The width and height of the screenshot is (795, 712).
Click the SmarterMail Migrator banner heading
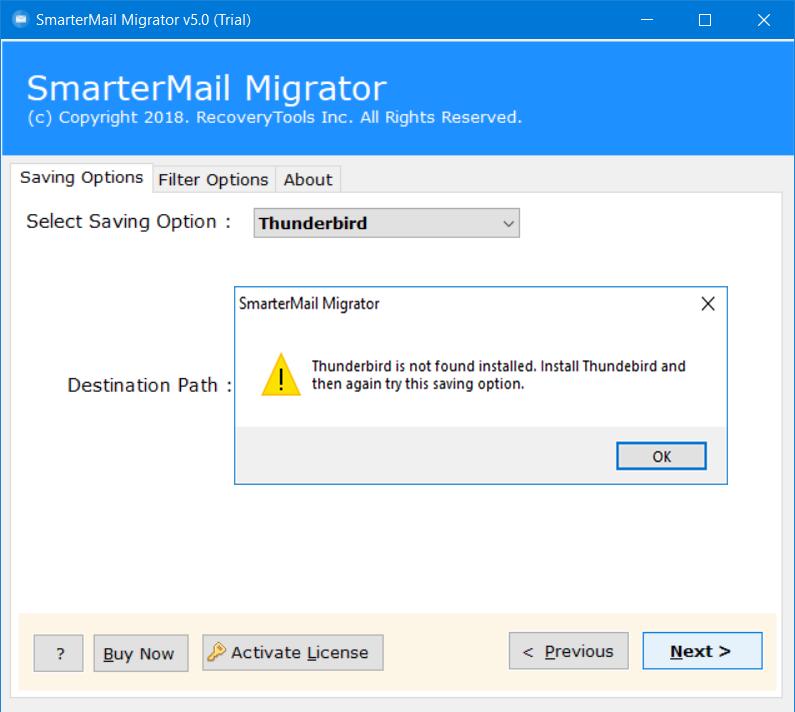(207, 88)
